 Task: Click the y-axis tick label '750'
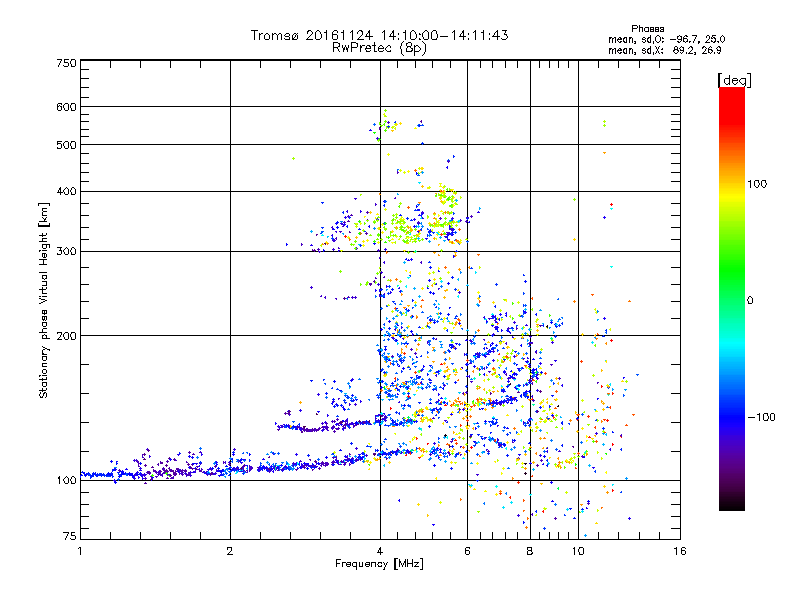pos(66,63)
